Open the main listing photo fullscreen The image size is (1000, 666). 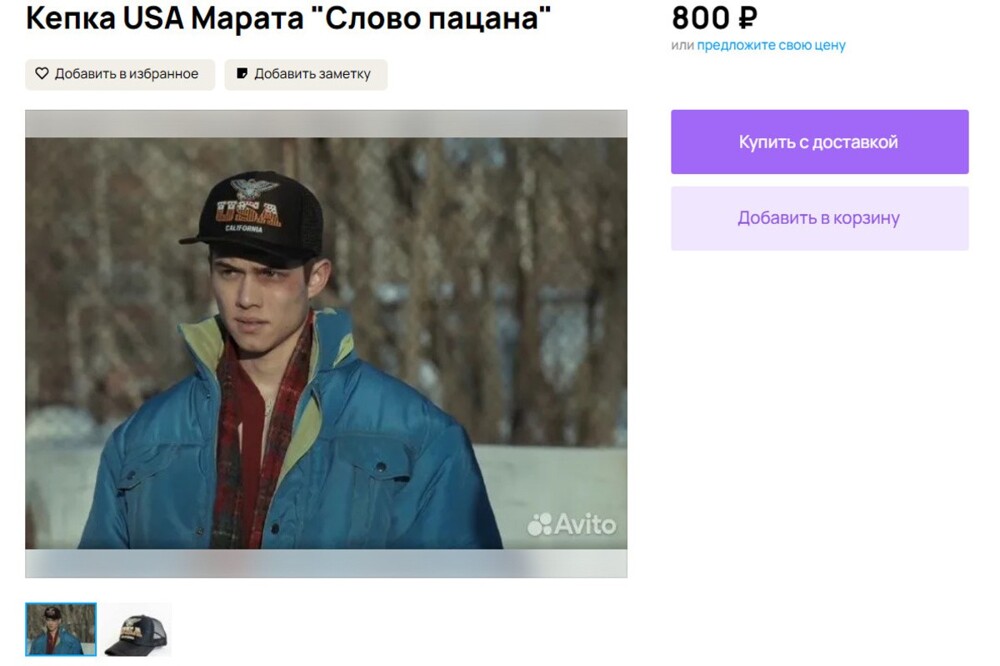pyautogui.click(x=326, y=343)
